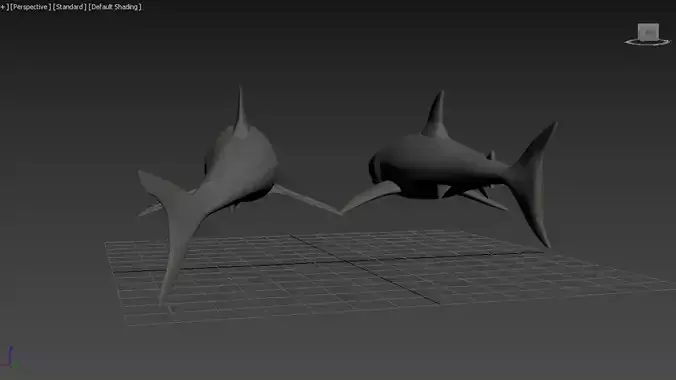Open the [Default Shading] viewport menu

tap(115, 7)
